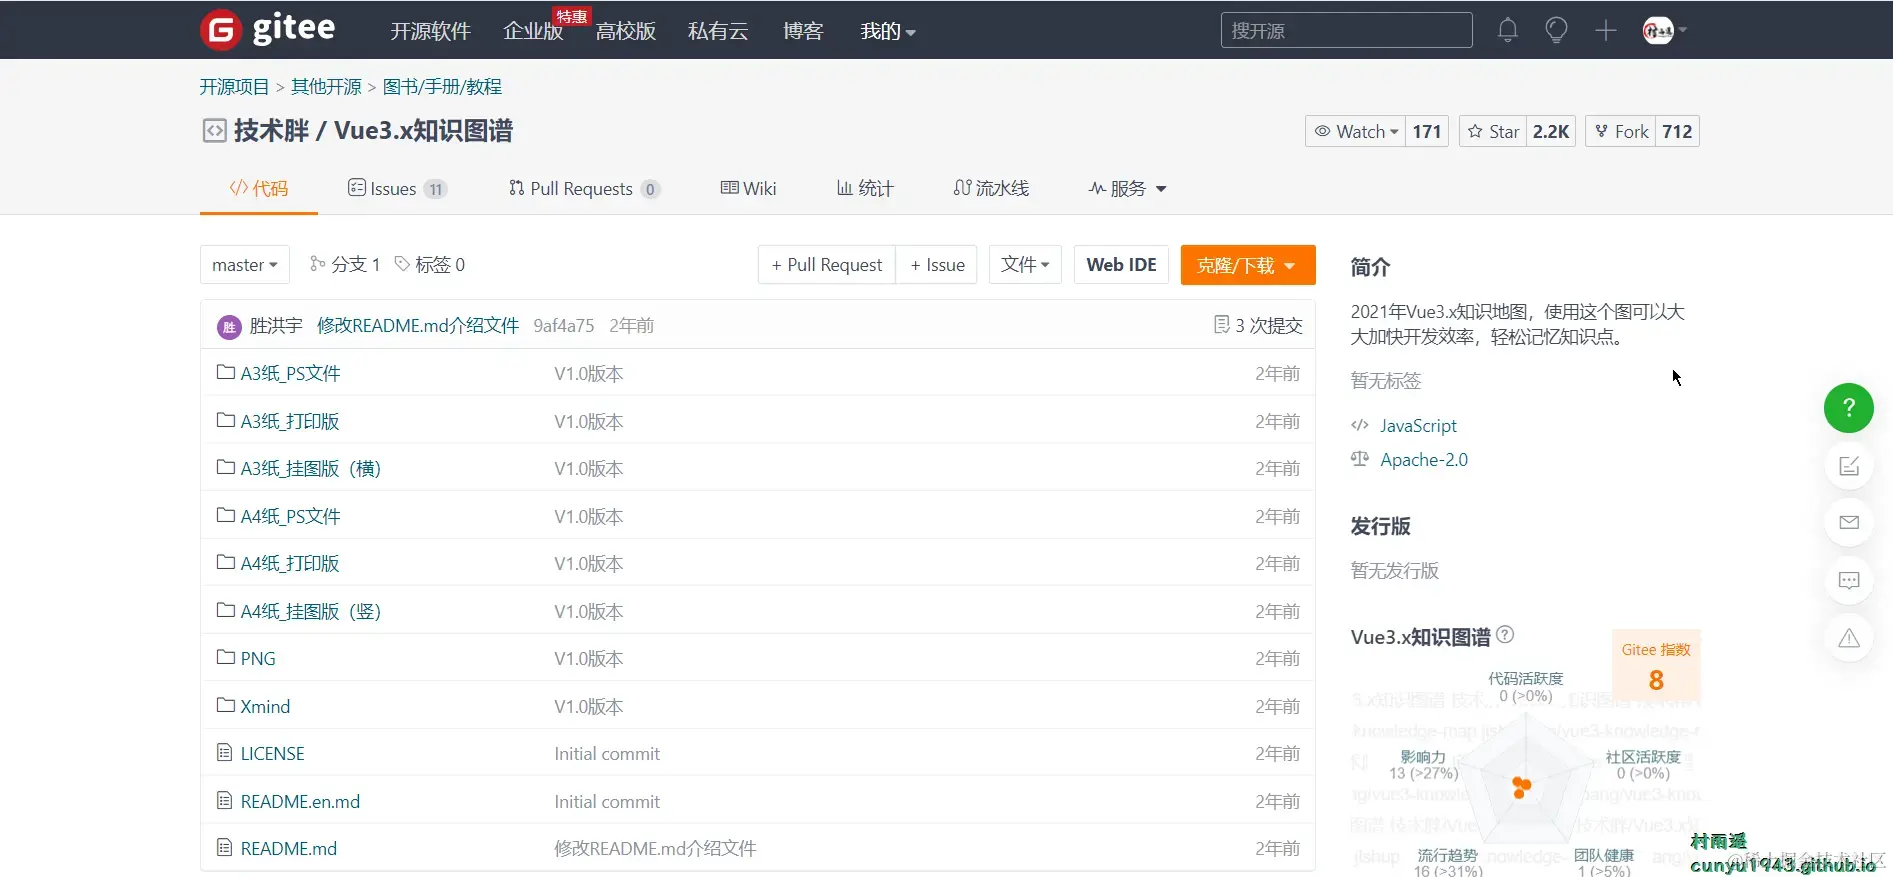Click the + Pull Request button
1893x877 pixels.
827,265
